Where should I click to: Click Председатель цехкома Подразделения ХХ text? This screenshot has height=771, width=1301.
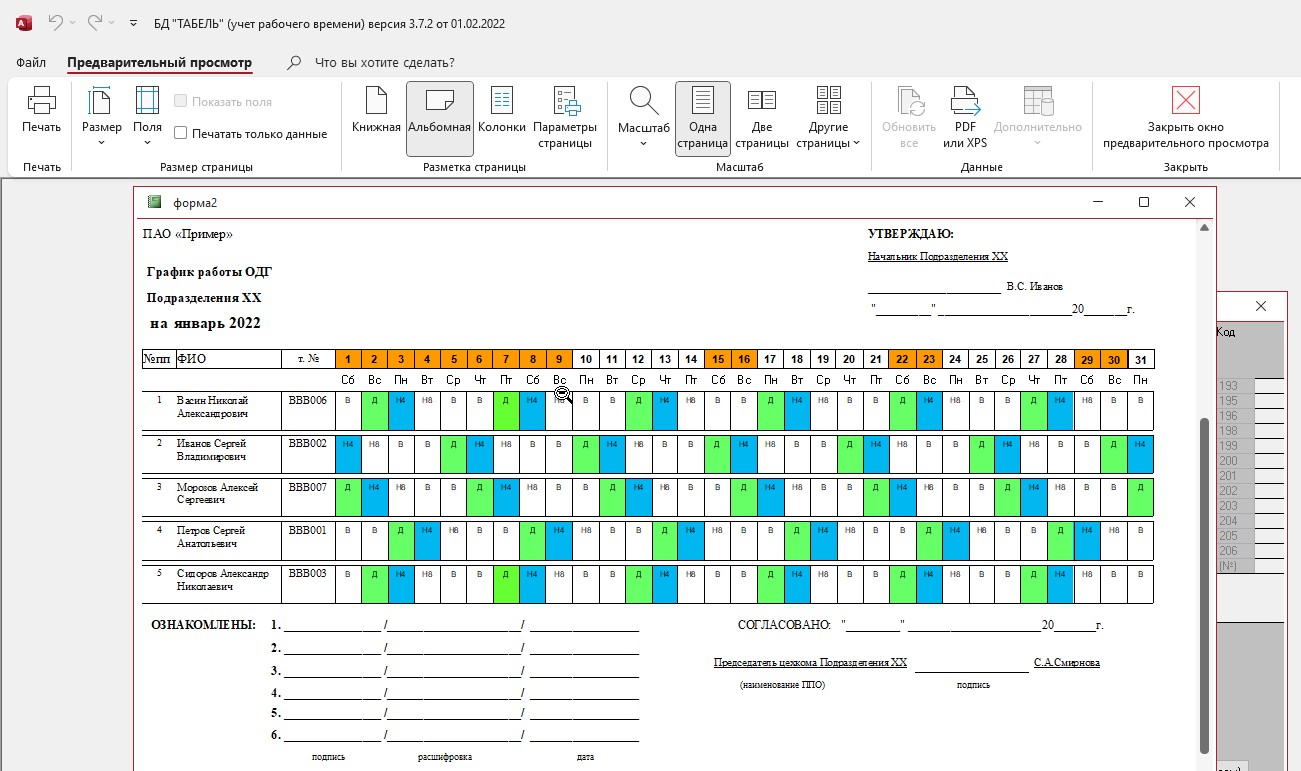coord(810,662)
